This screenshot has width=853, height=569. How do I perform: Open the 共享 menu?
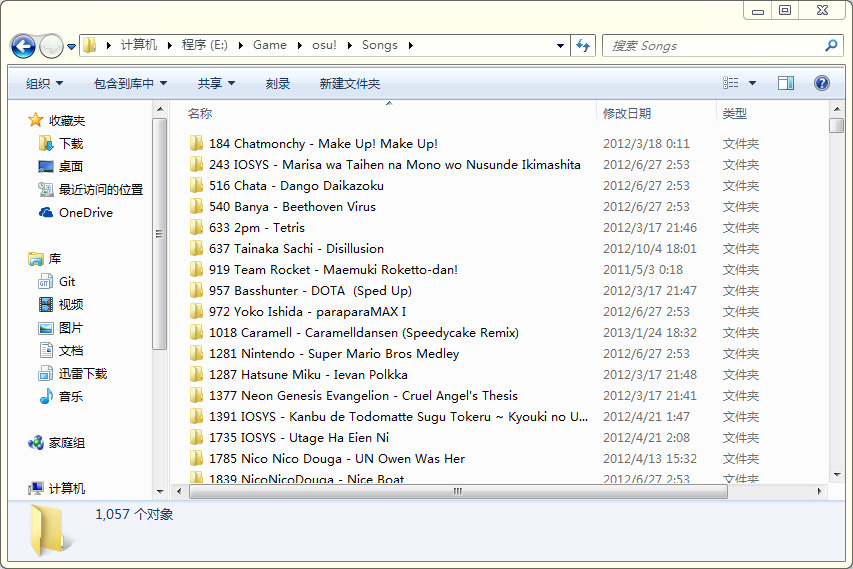pyautogui.click(x=216, y=84)
